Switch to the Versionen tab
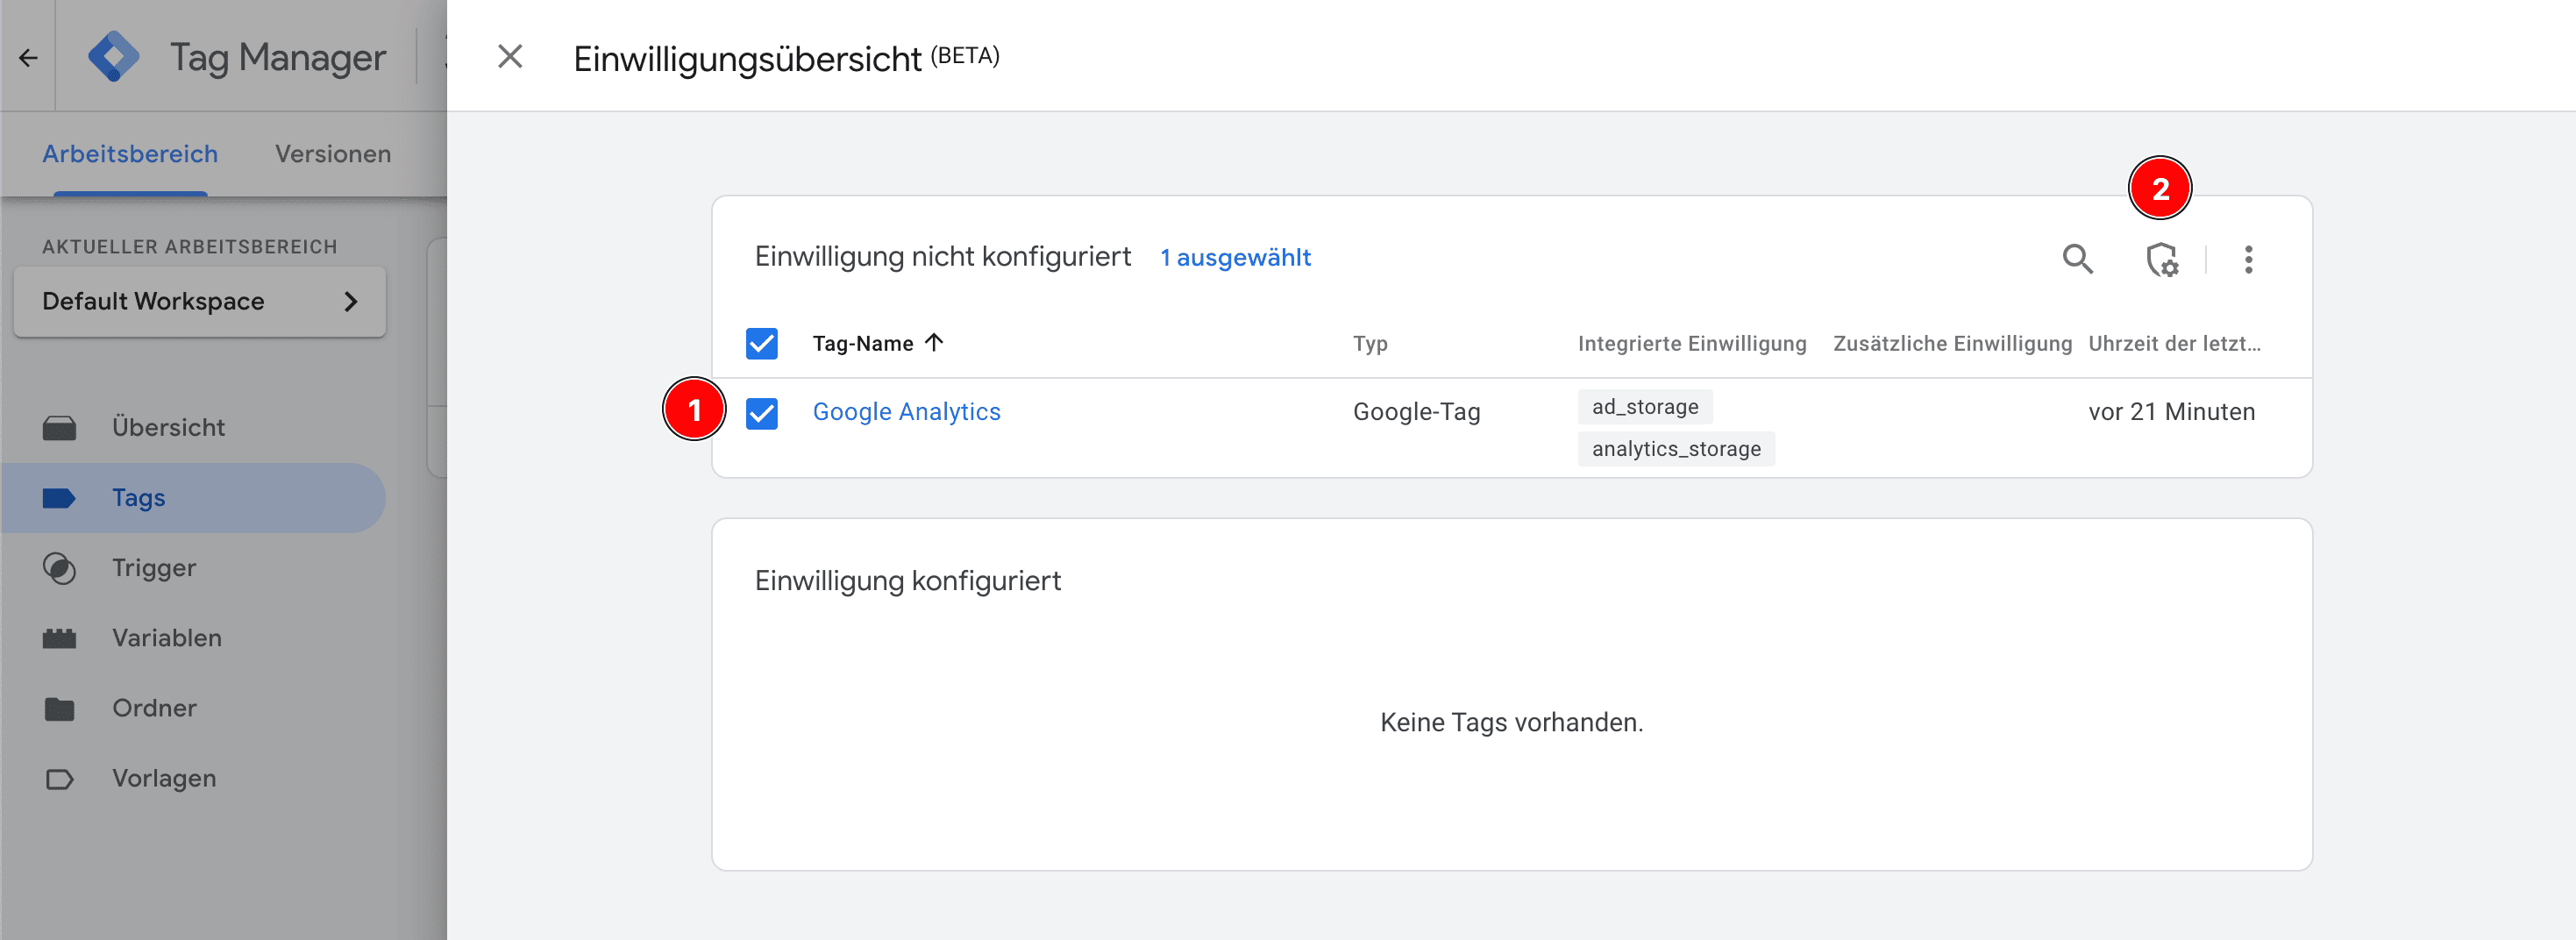 pos(332,154)
